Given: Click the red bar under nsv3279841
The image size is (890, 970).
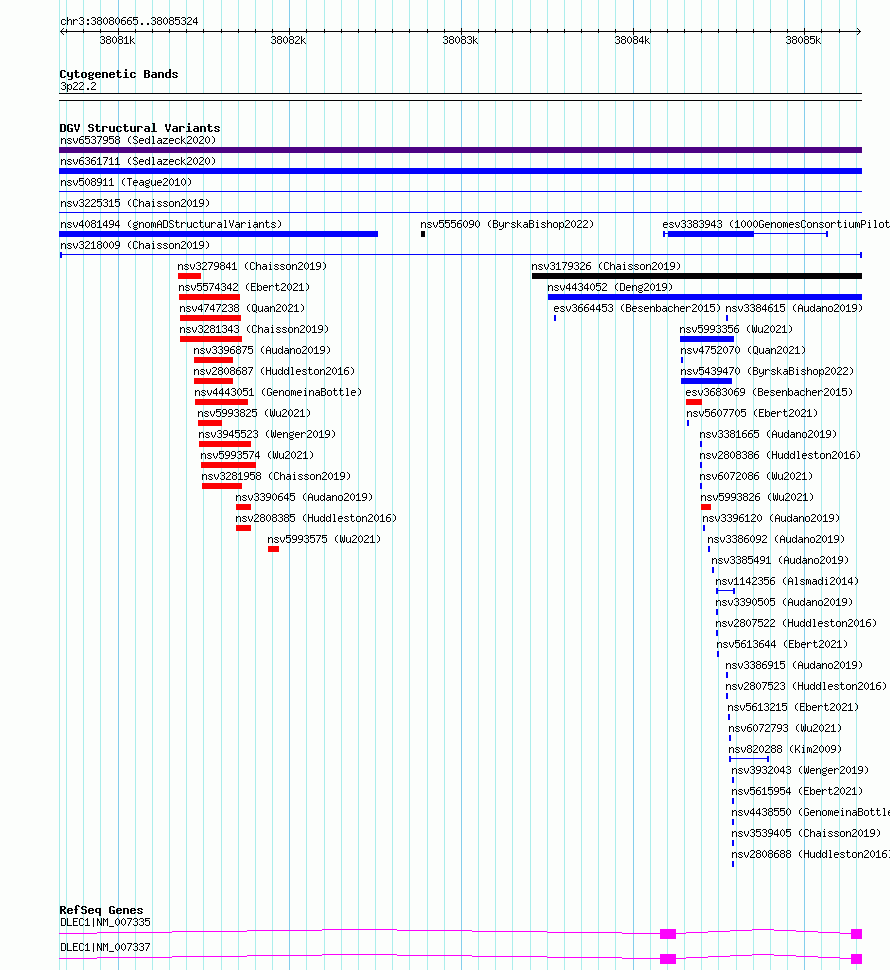Looking at the screenshot, I should click(189, 277).
